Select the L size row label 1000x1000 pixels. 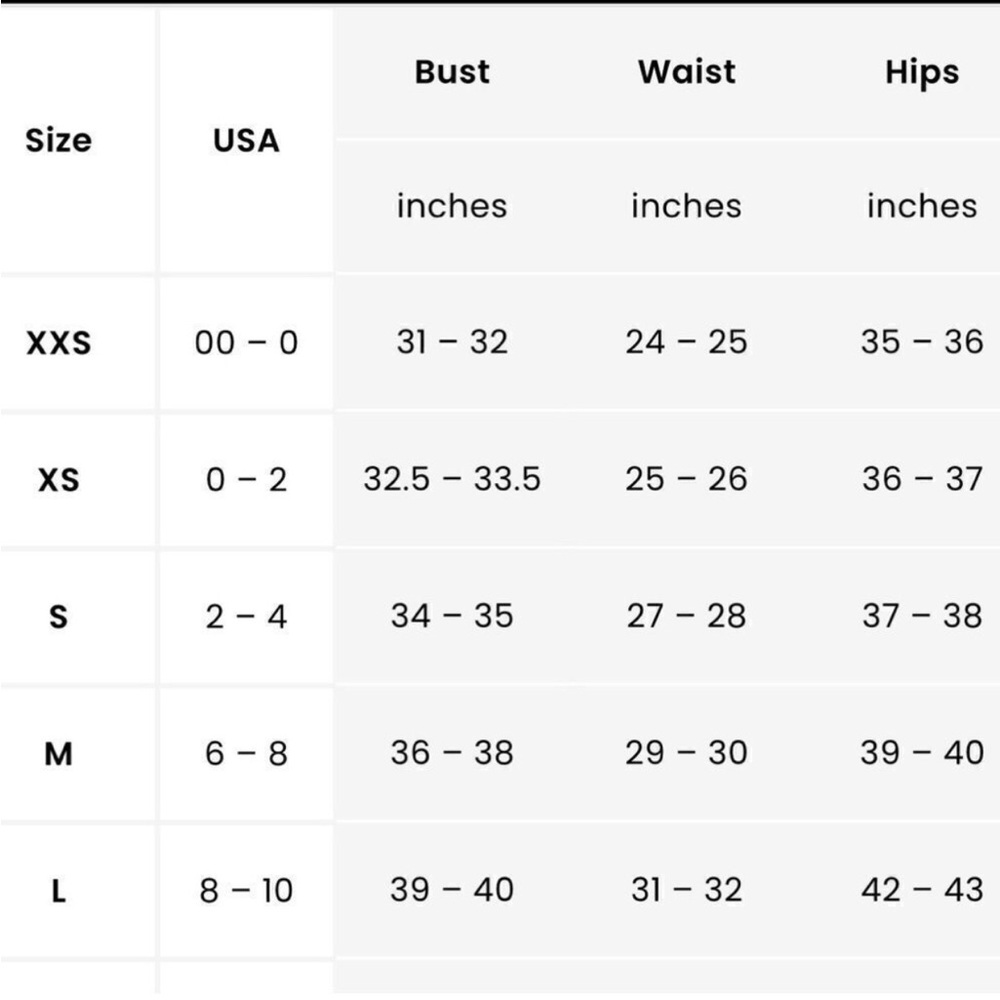click(59, 891)
